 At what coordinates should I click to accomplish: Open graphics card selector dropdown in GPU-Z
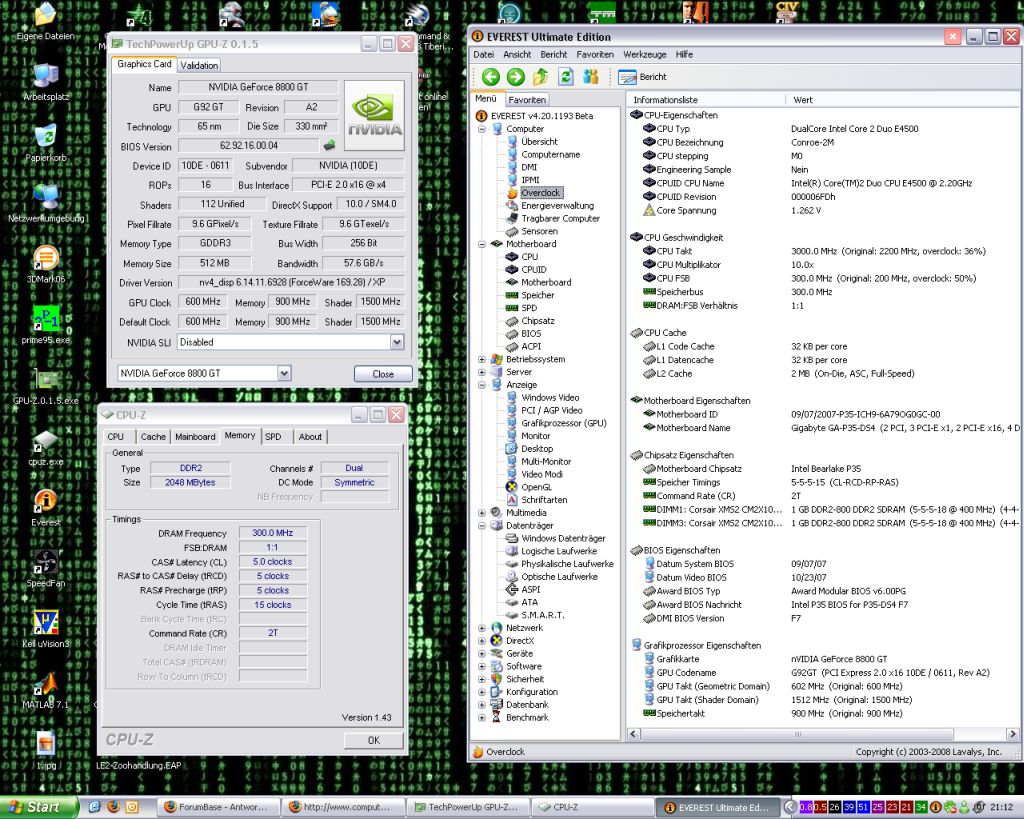(284, 374)
